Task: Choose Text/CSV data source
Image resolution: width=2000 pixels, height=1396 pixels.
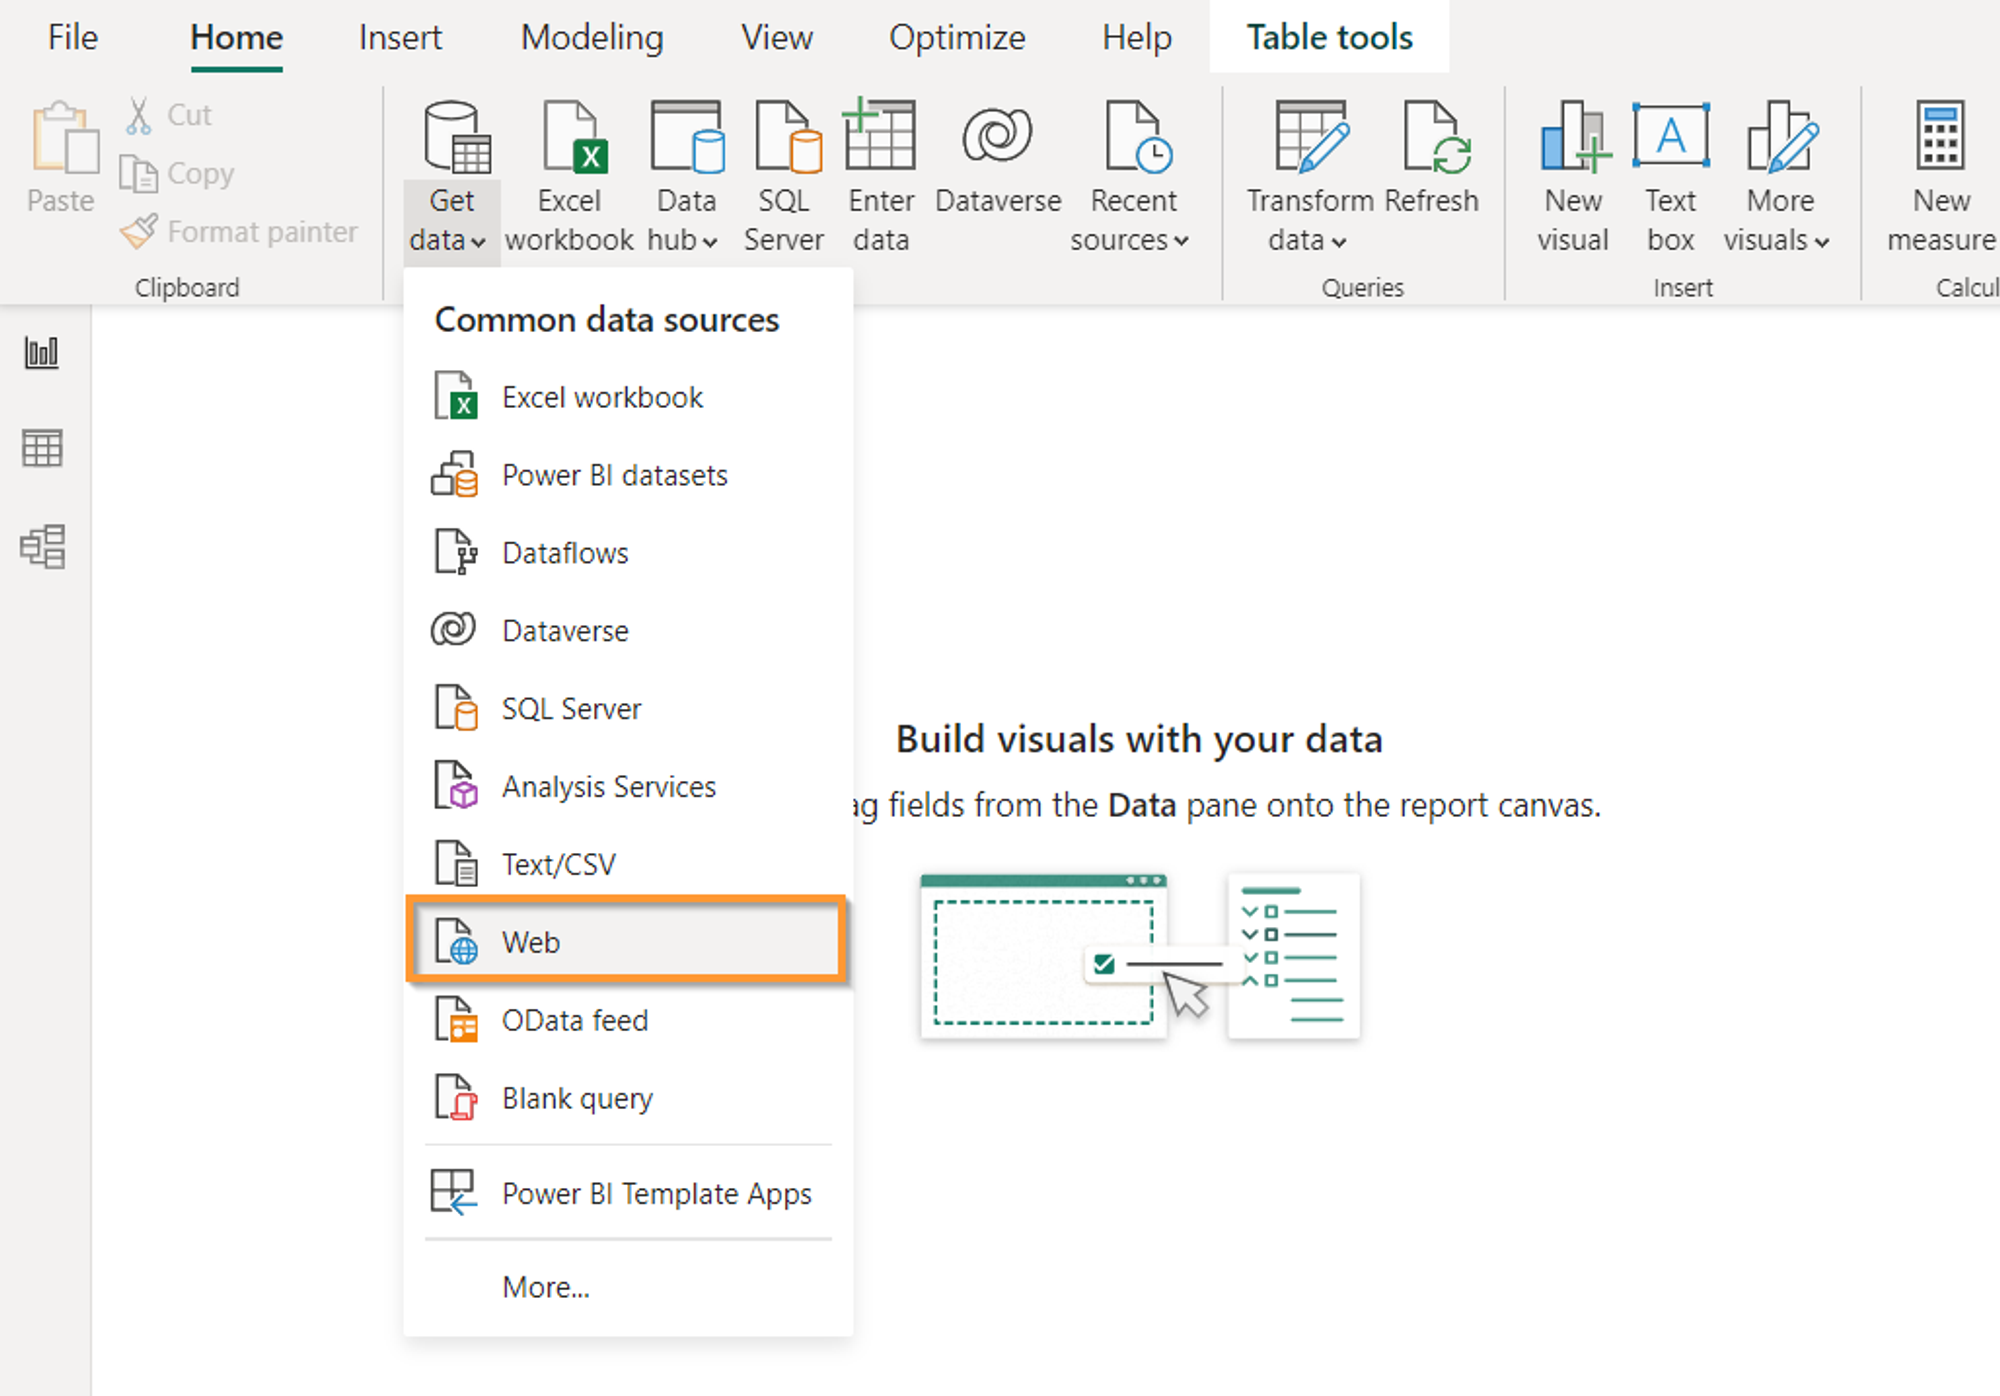Action: point(628,864)
